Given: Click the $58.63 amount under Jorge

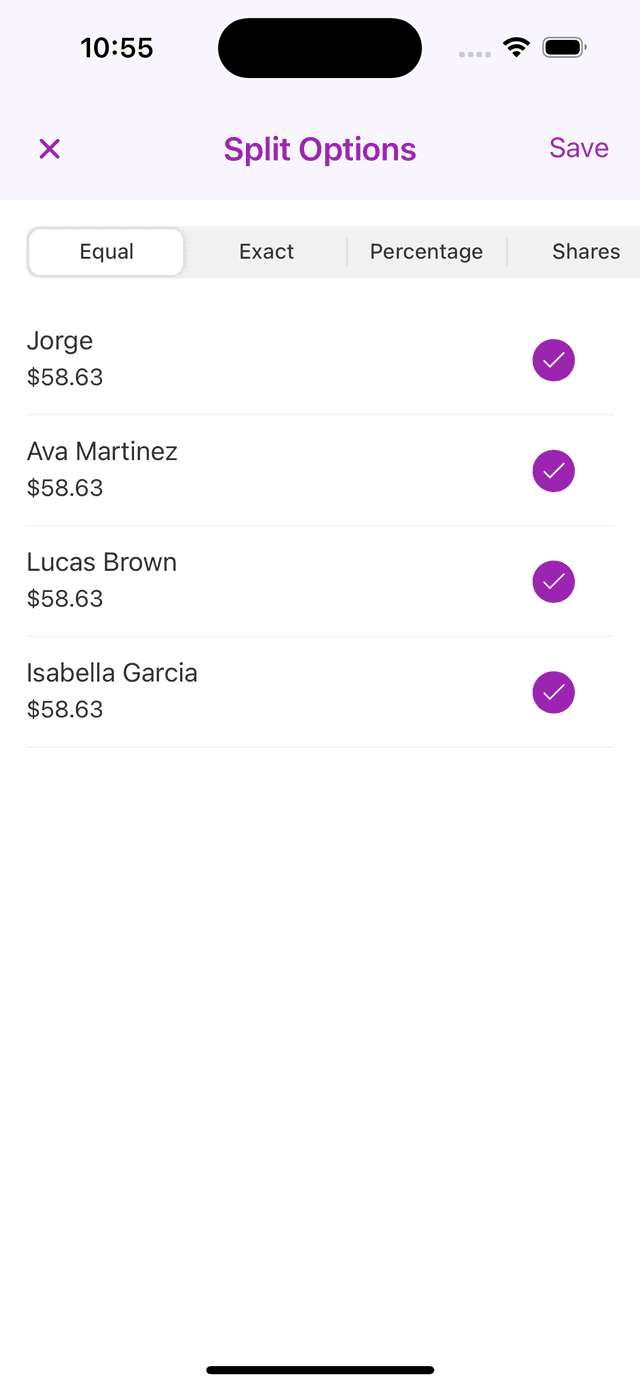Looking at the screenshot, I should (x=65, y=378).
